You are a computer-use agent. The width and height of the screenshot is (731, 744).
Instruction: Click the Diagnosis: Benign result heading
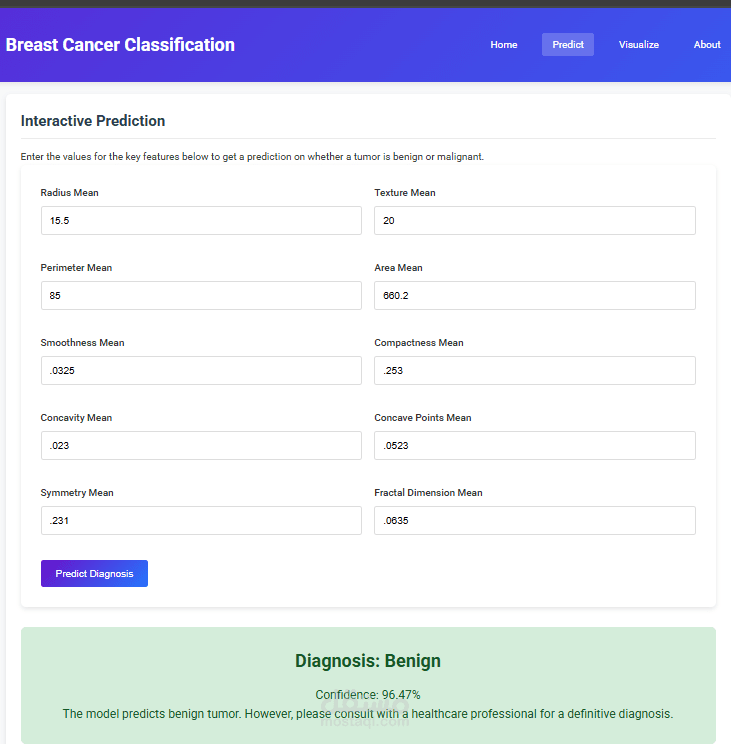(x=368, y=661)
